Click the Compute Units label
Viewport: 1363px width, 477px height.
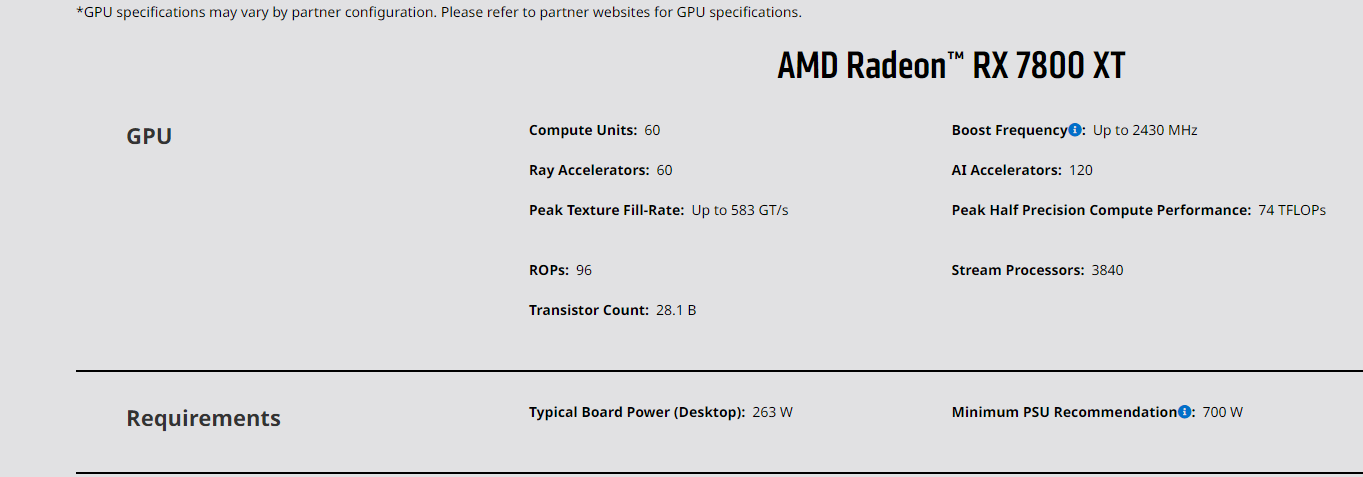pyautogui.click(x=582, y=130)
